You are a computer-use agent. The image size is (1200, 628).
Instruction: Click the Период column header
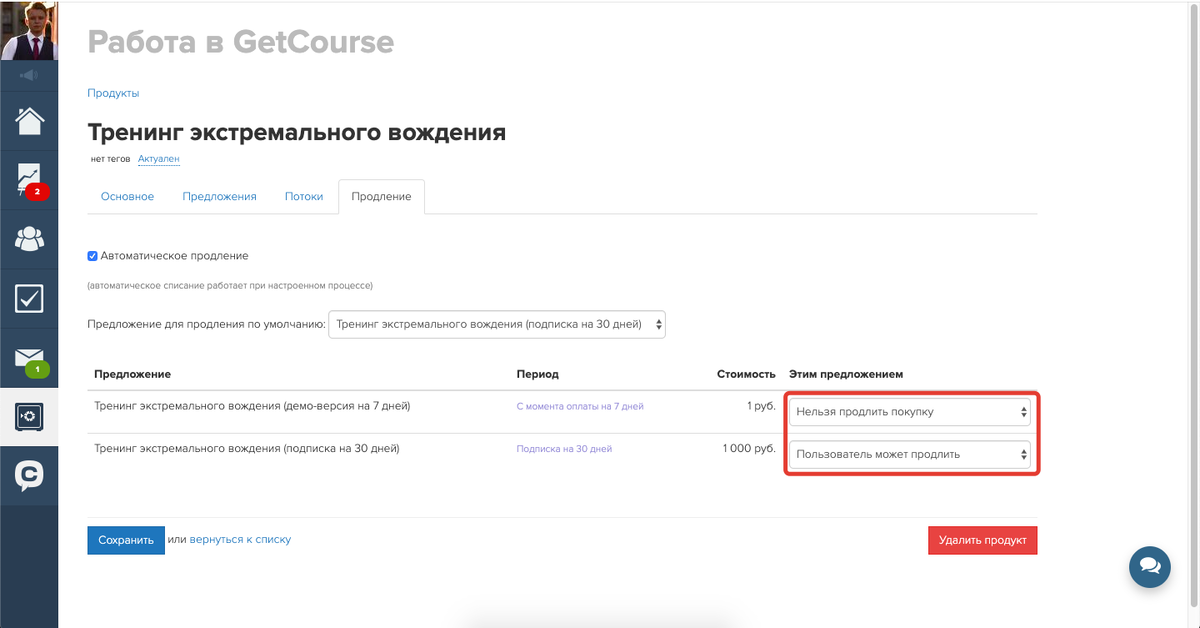pyautogui.click(x=537, y=374)
